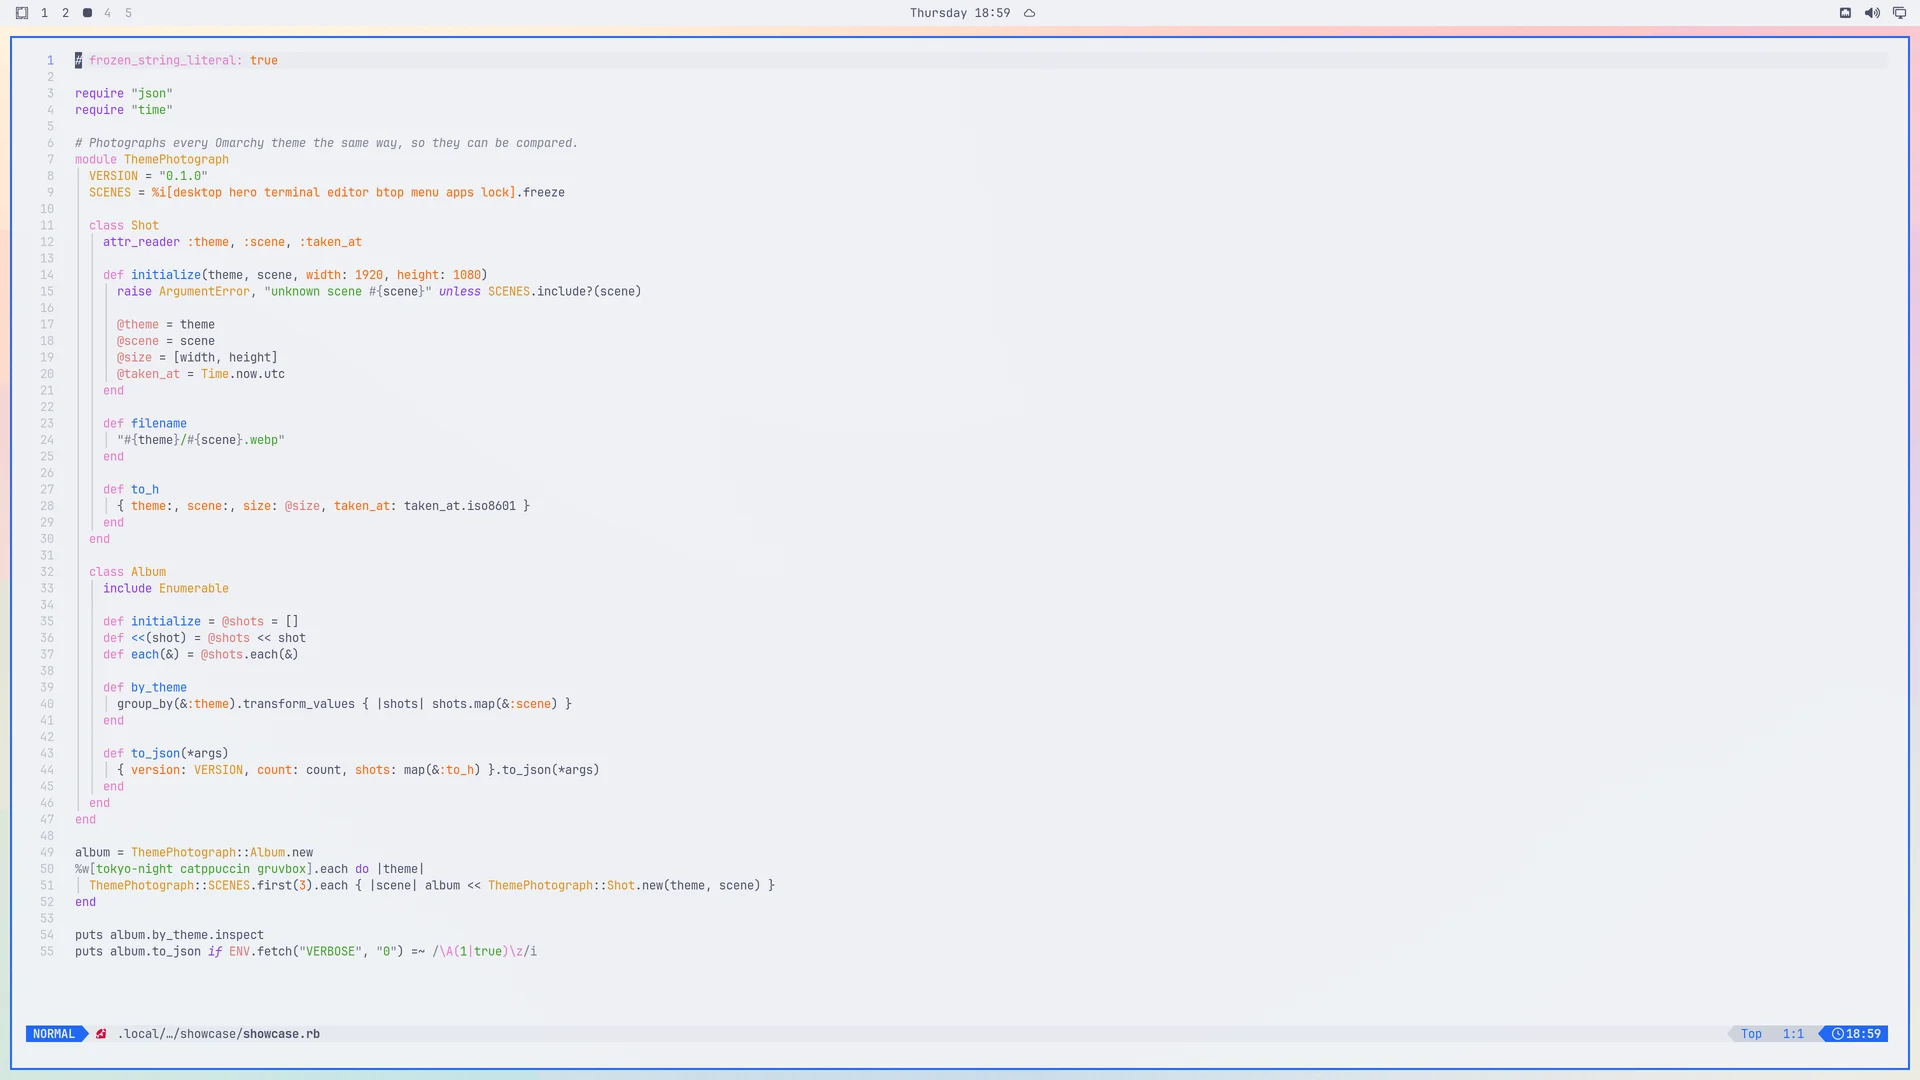Screen dimensions: 1920x1080
Task: Click the display monitor tray icon
Action: tap(1899, 13)
